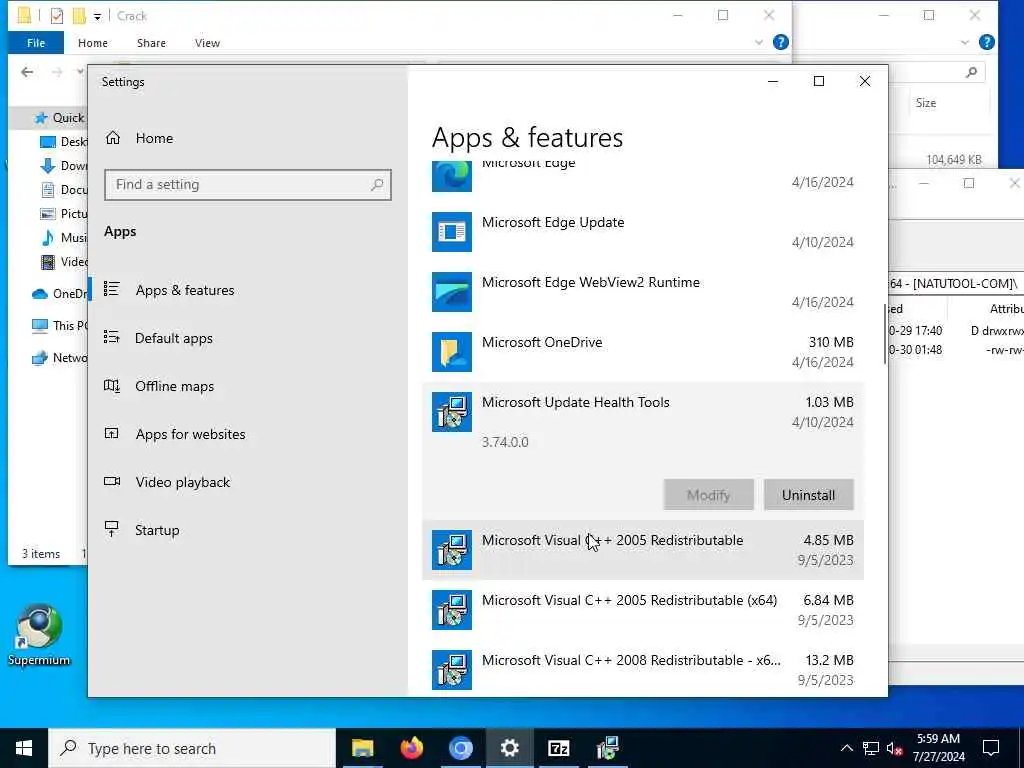Click the Update Health Tools installer icon
Screen dimensions: 1024x768
point(451,412)
